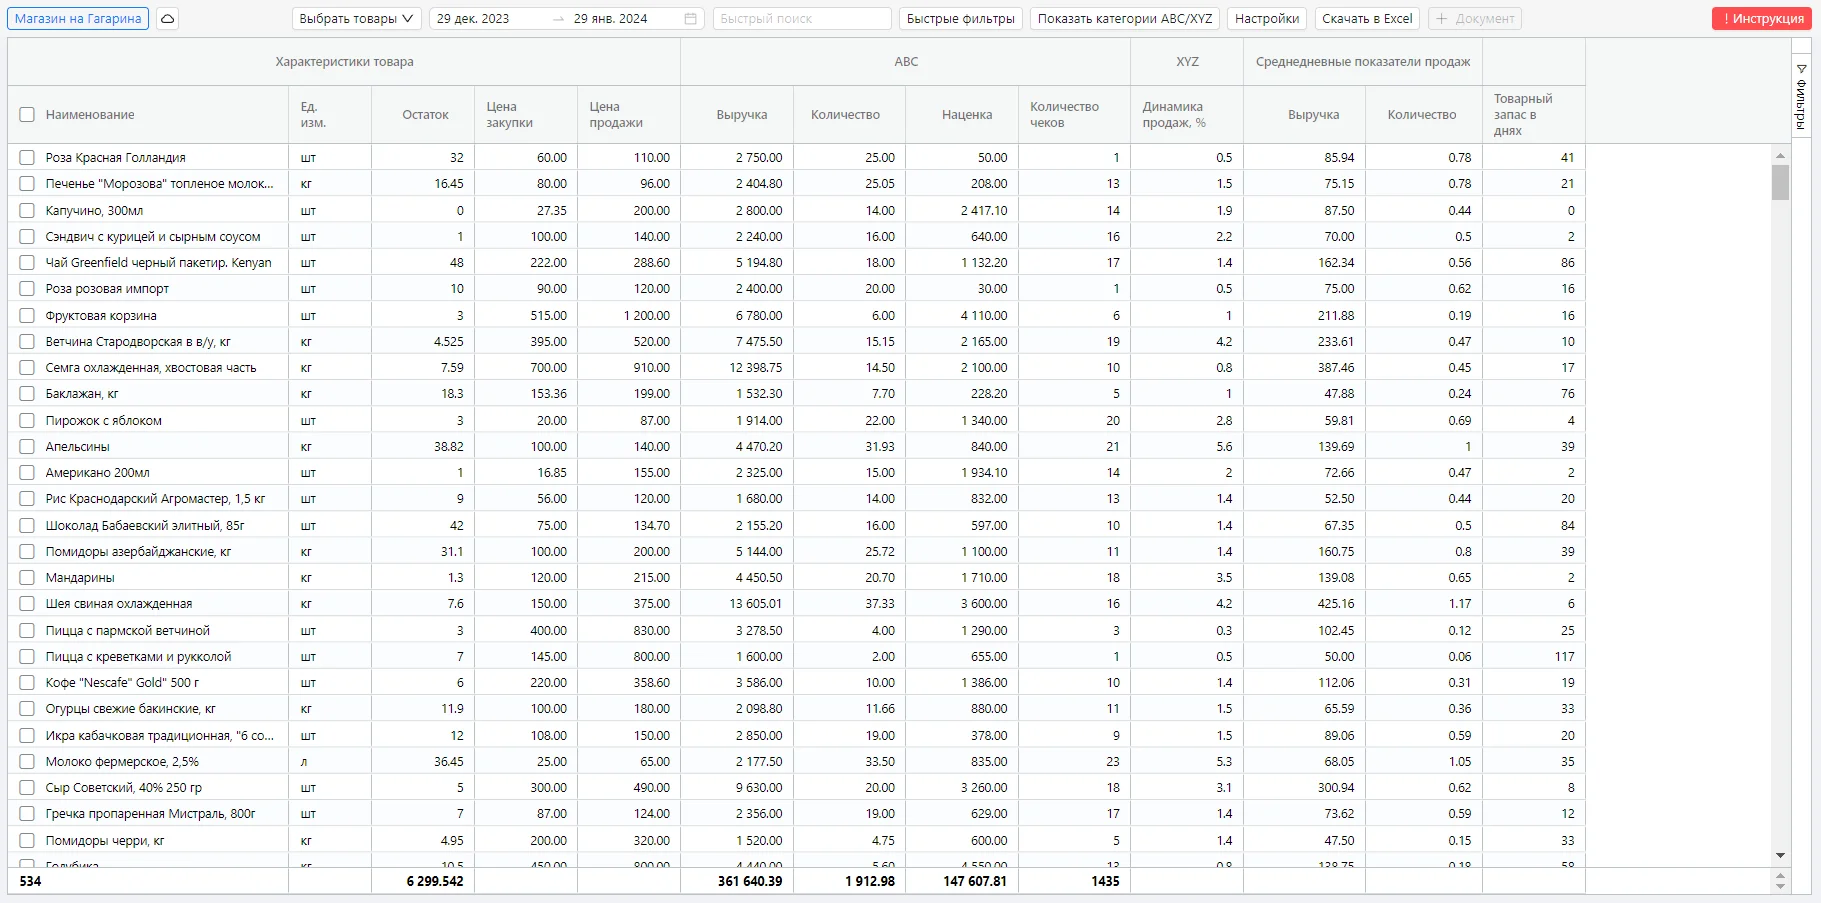1821x903 pixels.
Task: Click the table scrollbar up arrow
Action: click(1780, 156)
